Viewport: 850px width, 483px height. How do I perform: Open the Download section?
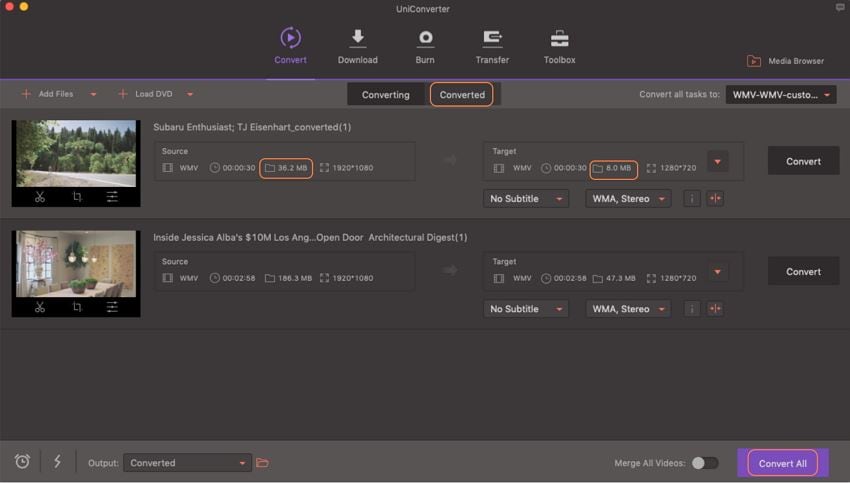357,46
